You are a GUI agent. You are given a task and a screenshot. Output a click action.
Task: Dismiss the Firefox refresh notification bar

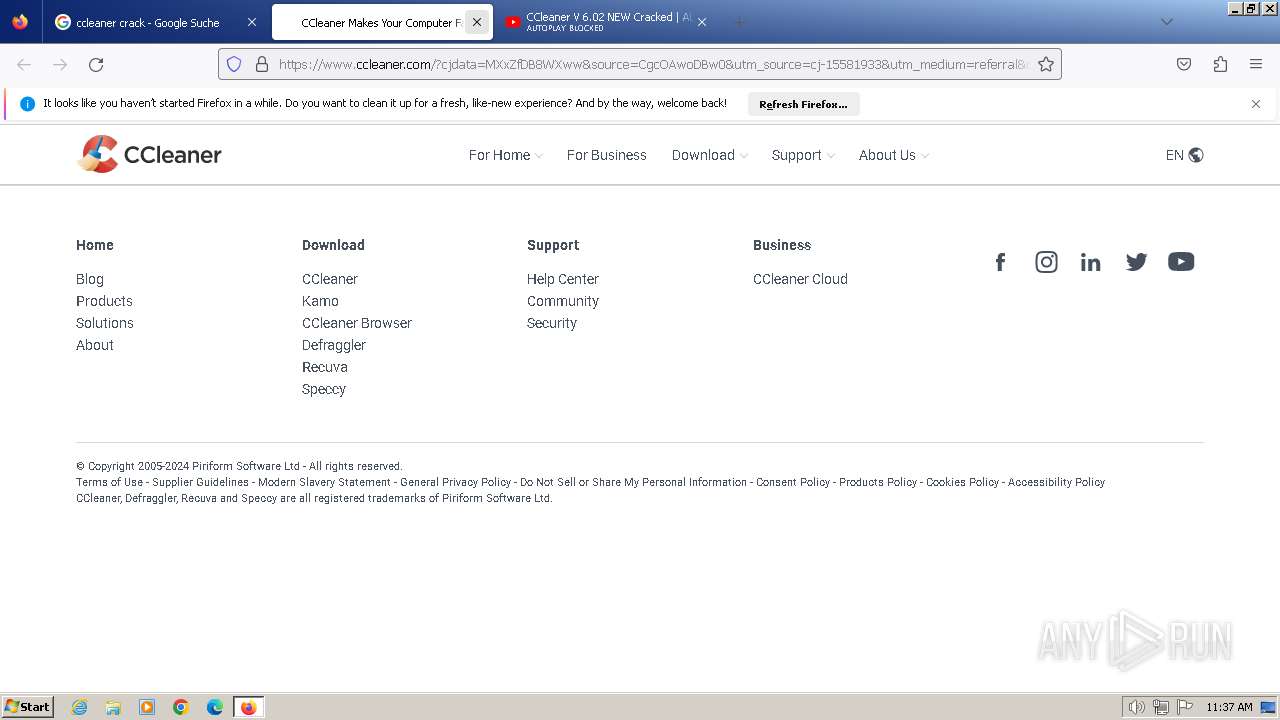point(1256,104)
